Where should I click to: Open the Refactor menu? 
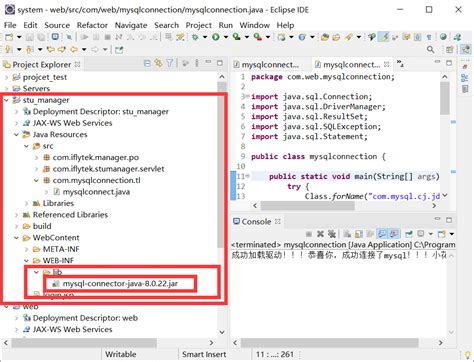point(92,25)
